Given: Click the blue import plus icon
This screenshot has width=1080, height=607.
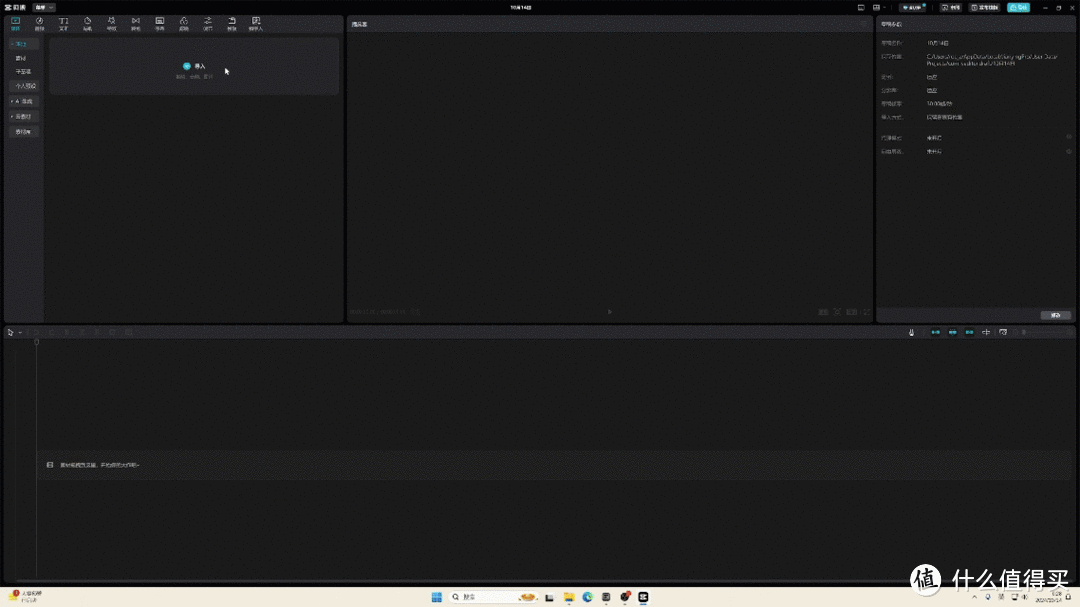Looking at the screenshot, I should click(x=187, y=66).
